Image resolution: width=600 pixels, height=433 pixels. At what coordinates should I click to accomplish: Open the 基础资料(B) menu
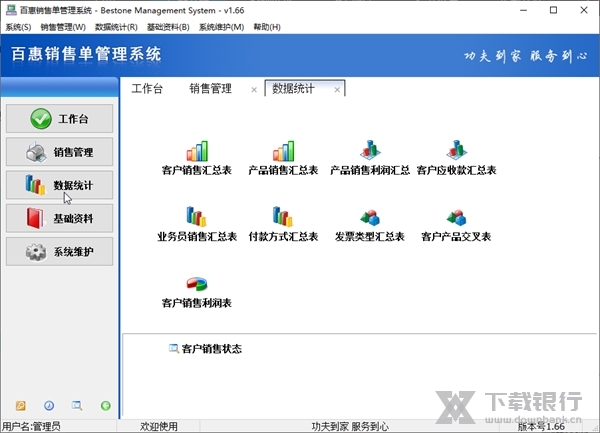coord(168,27)
